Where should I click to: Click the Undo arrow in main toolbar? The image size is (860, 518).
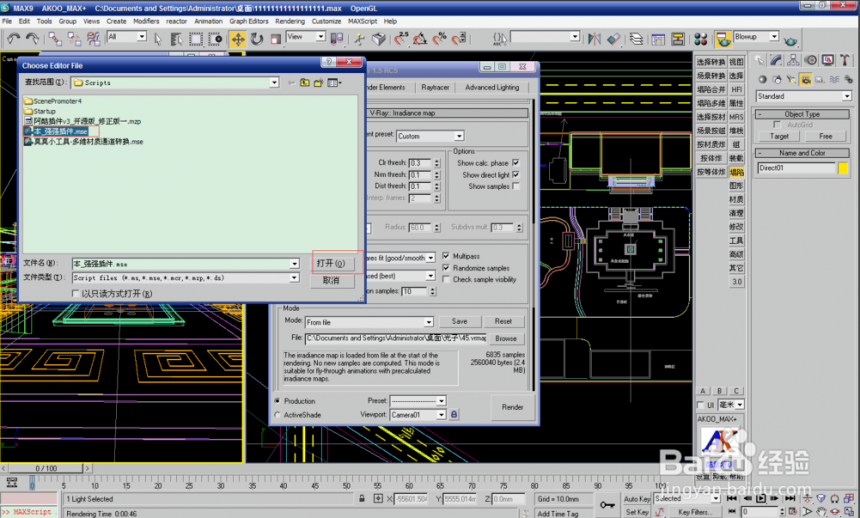click(x=14, y=38)
